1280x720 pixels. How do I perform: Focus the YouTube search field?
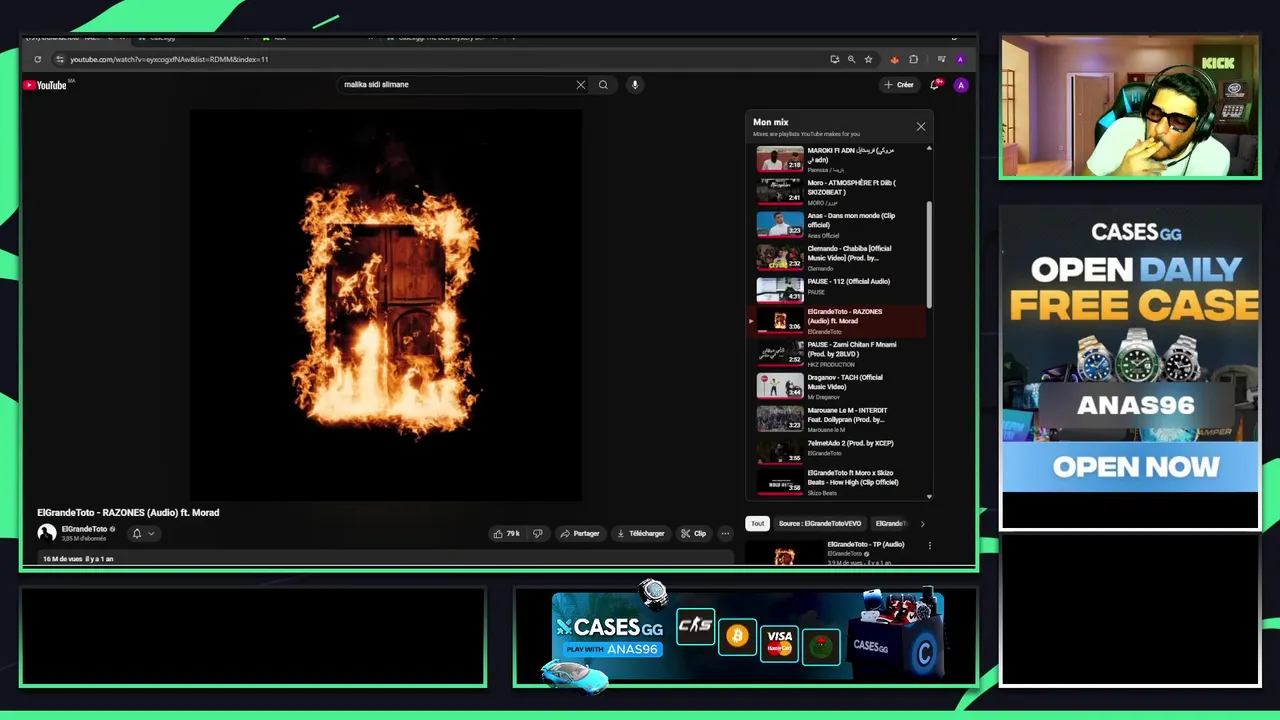[455, 85]
